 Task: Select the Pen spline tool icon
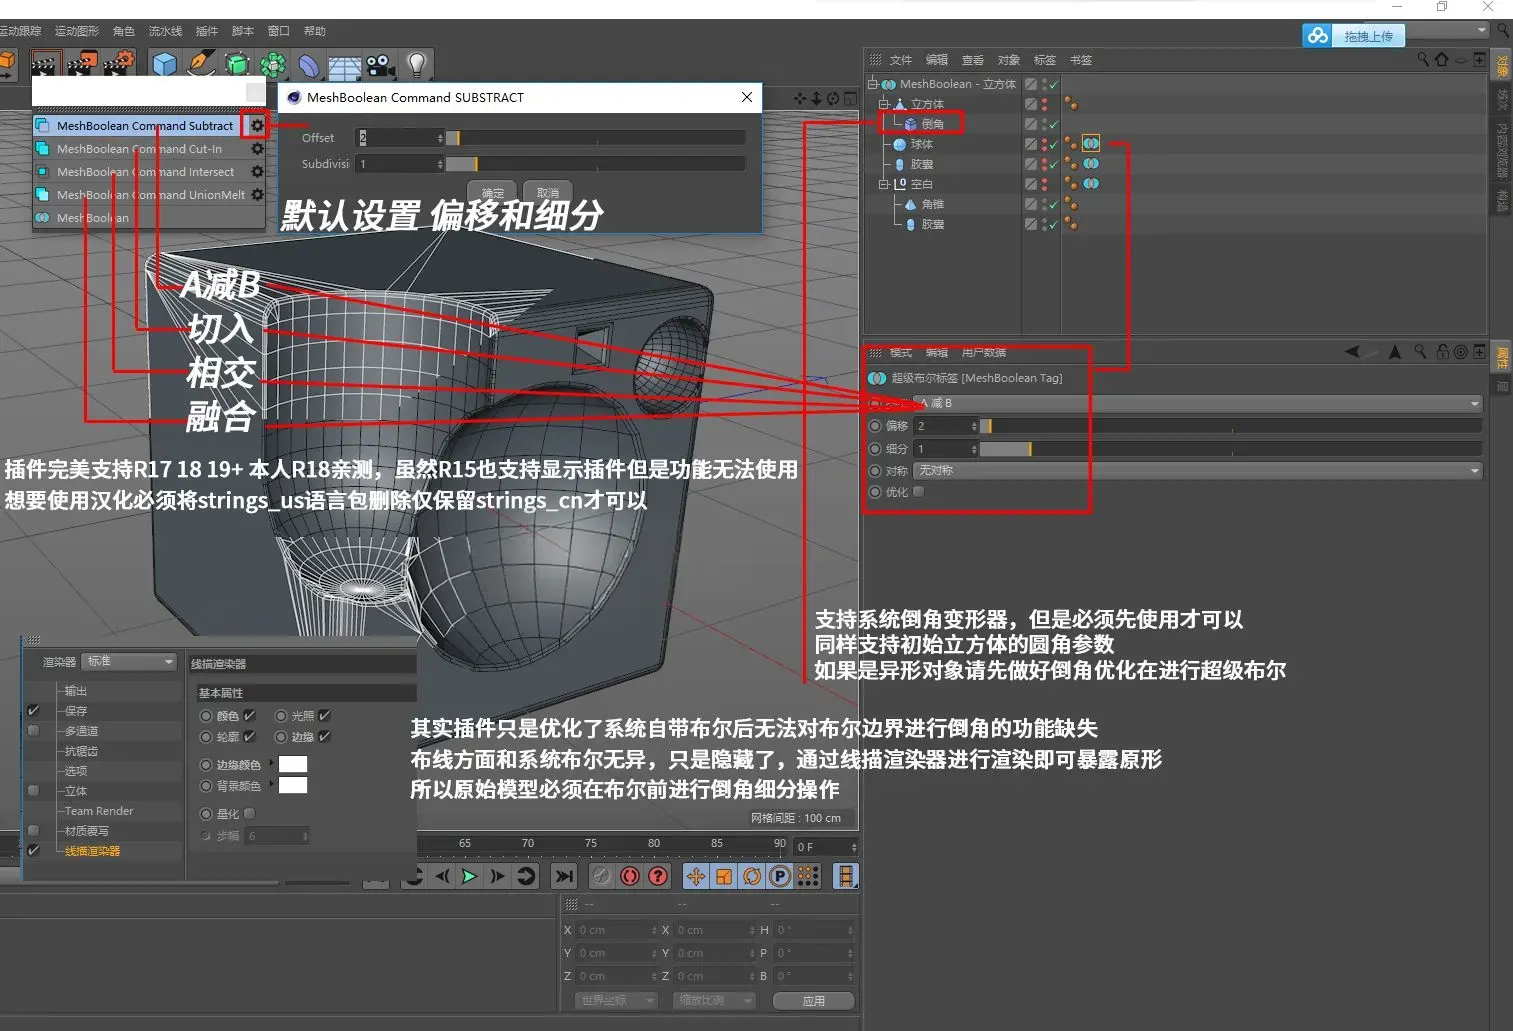pos(201,64)
